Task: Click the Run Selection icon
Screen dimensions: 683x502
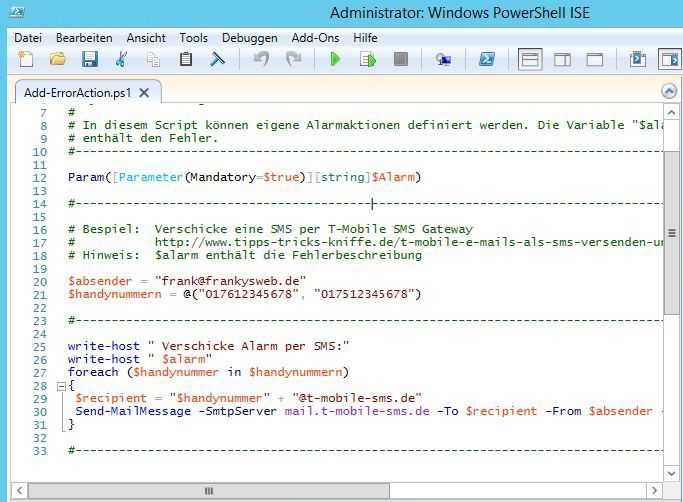Action: (368, 60)
